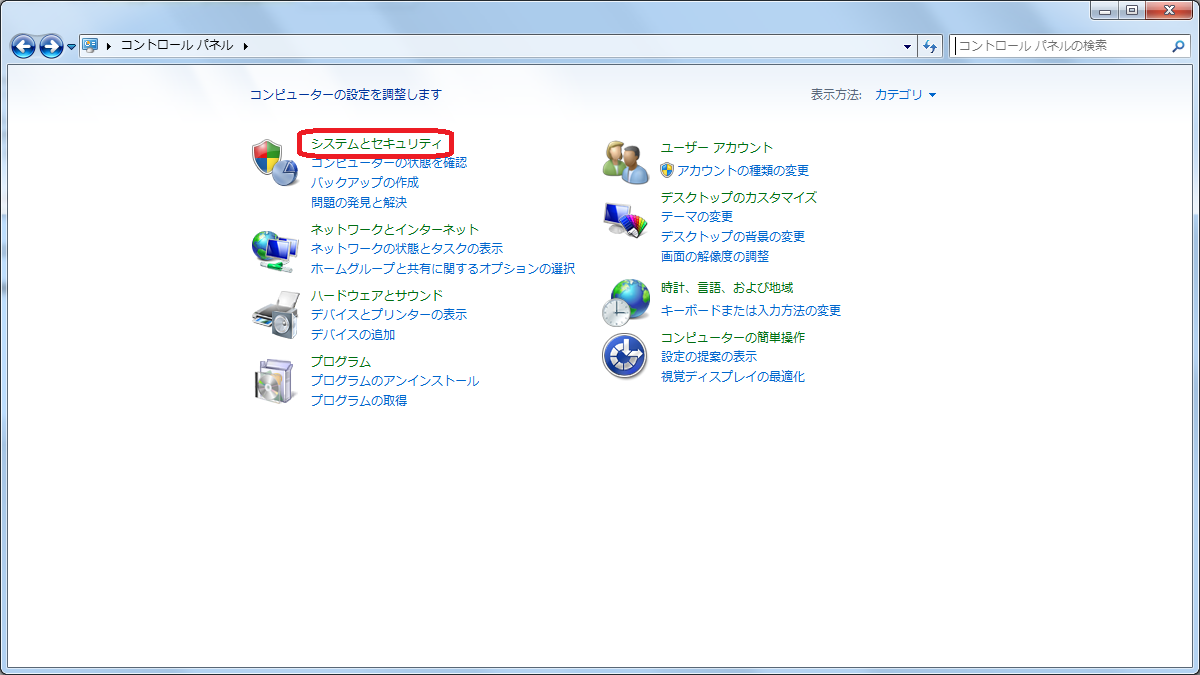Click the Clock, Language and Region globe icon
This screenshot has height=675, width=1200.
[x=626, y=302]
